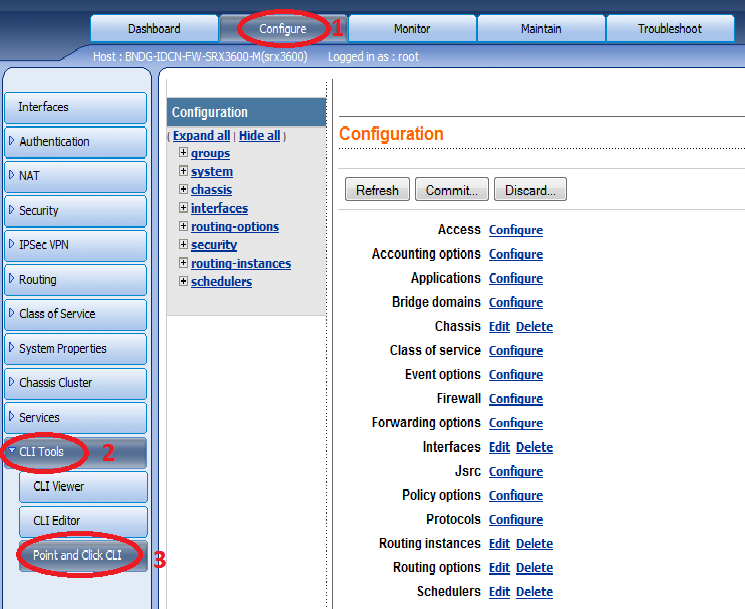The width and height of the screenshot is (745, 609).
Task: Delete Routing options
Action: coord(535,568)
